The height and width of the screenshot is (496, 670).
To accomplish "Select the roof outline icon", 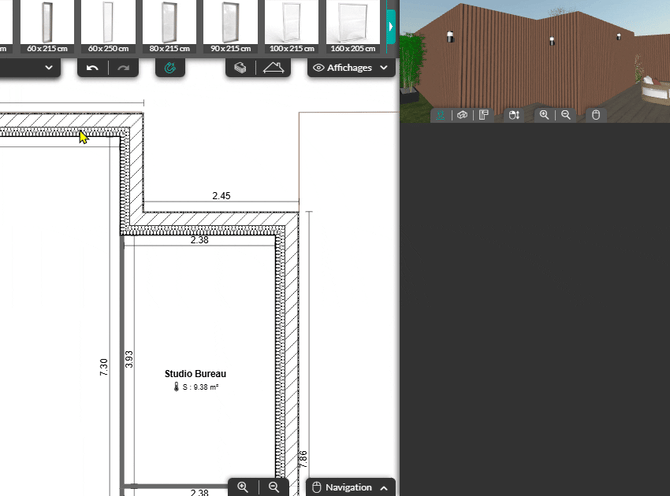I will tap(273, 68).
